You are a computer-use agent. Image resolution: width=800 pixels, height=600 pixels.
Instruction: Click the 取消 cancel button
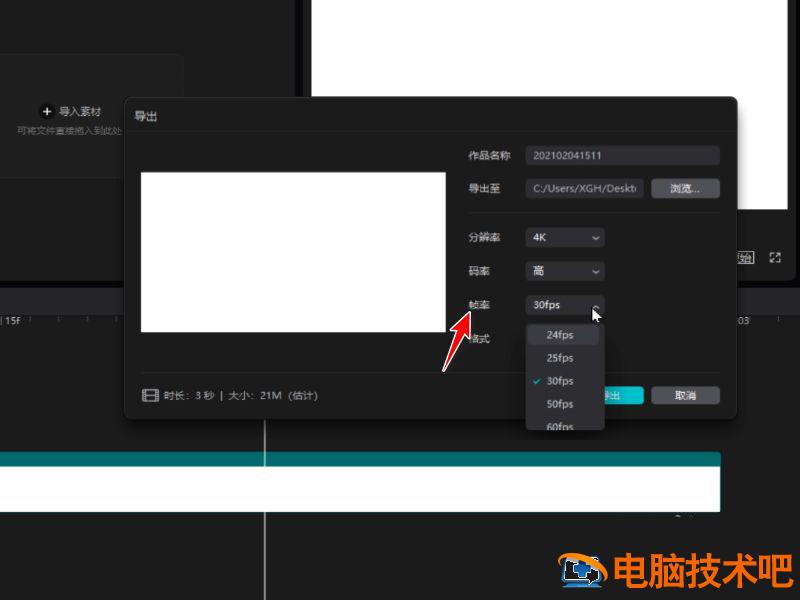(x=685, y=395)
